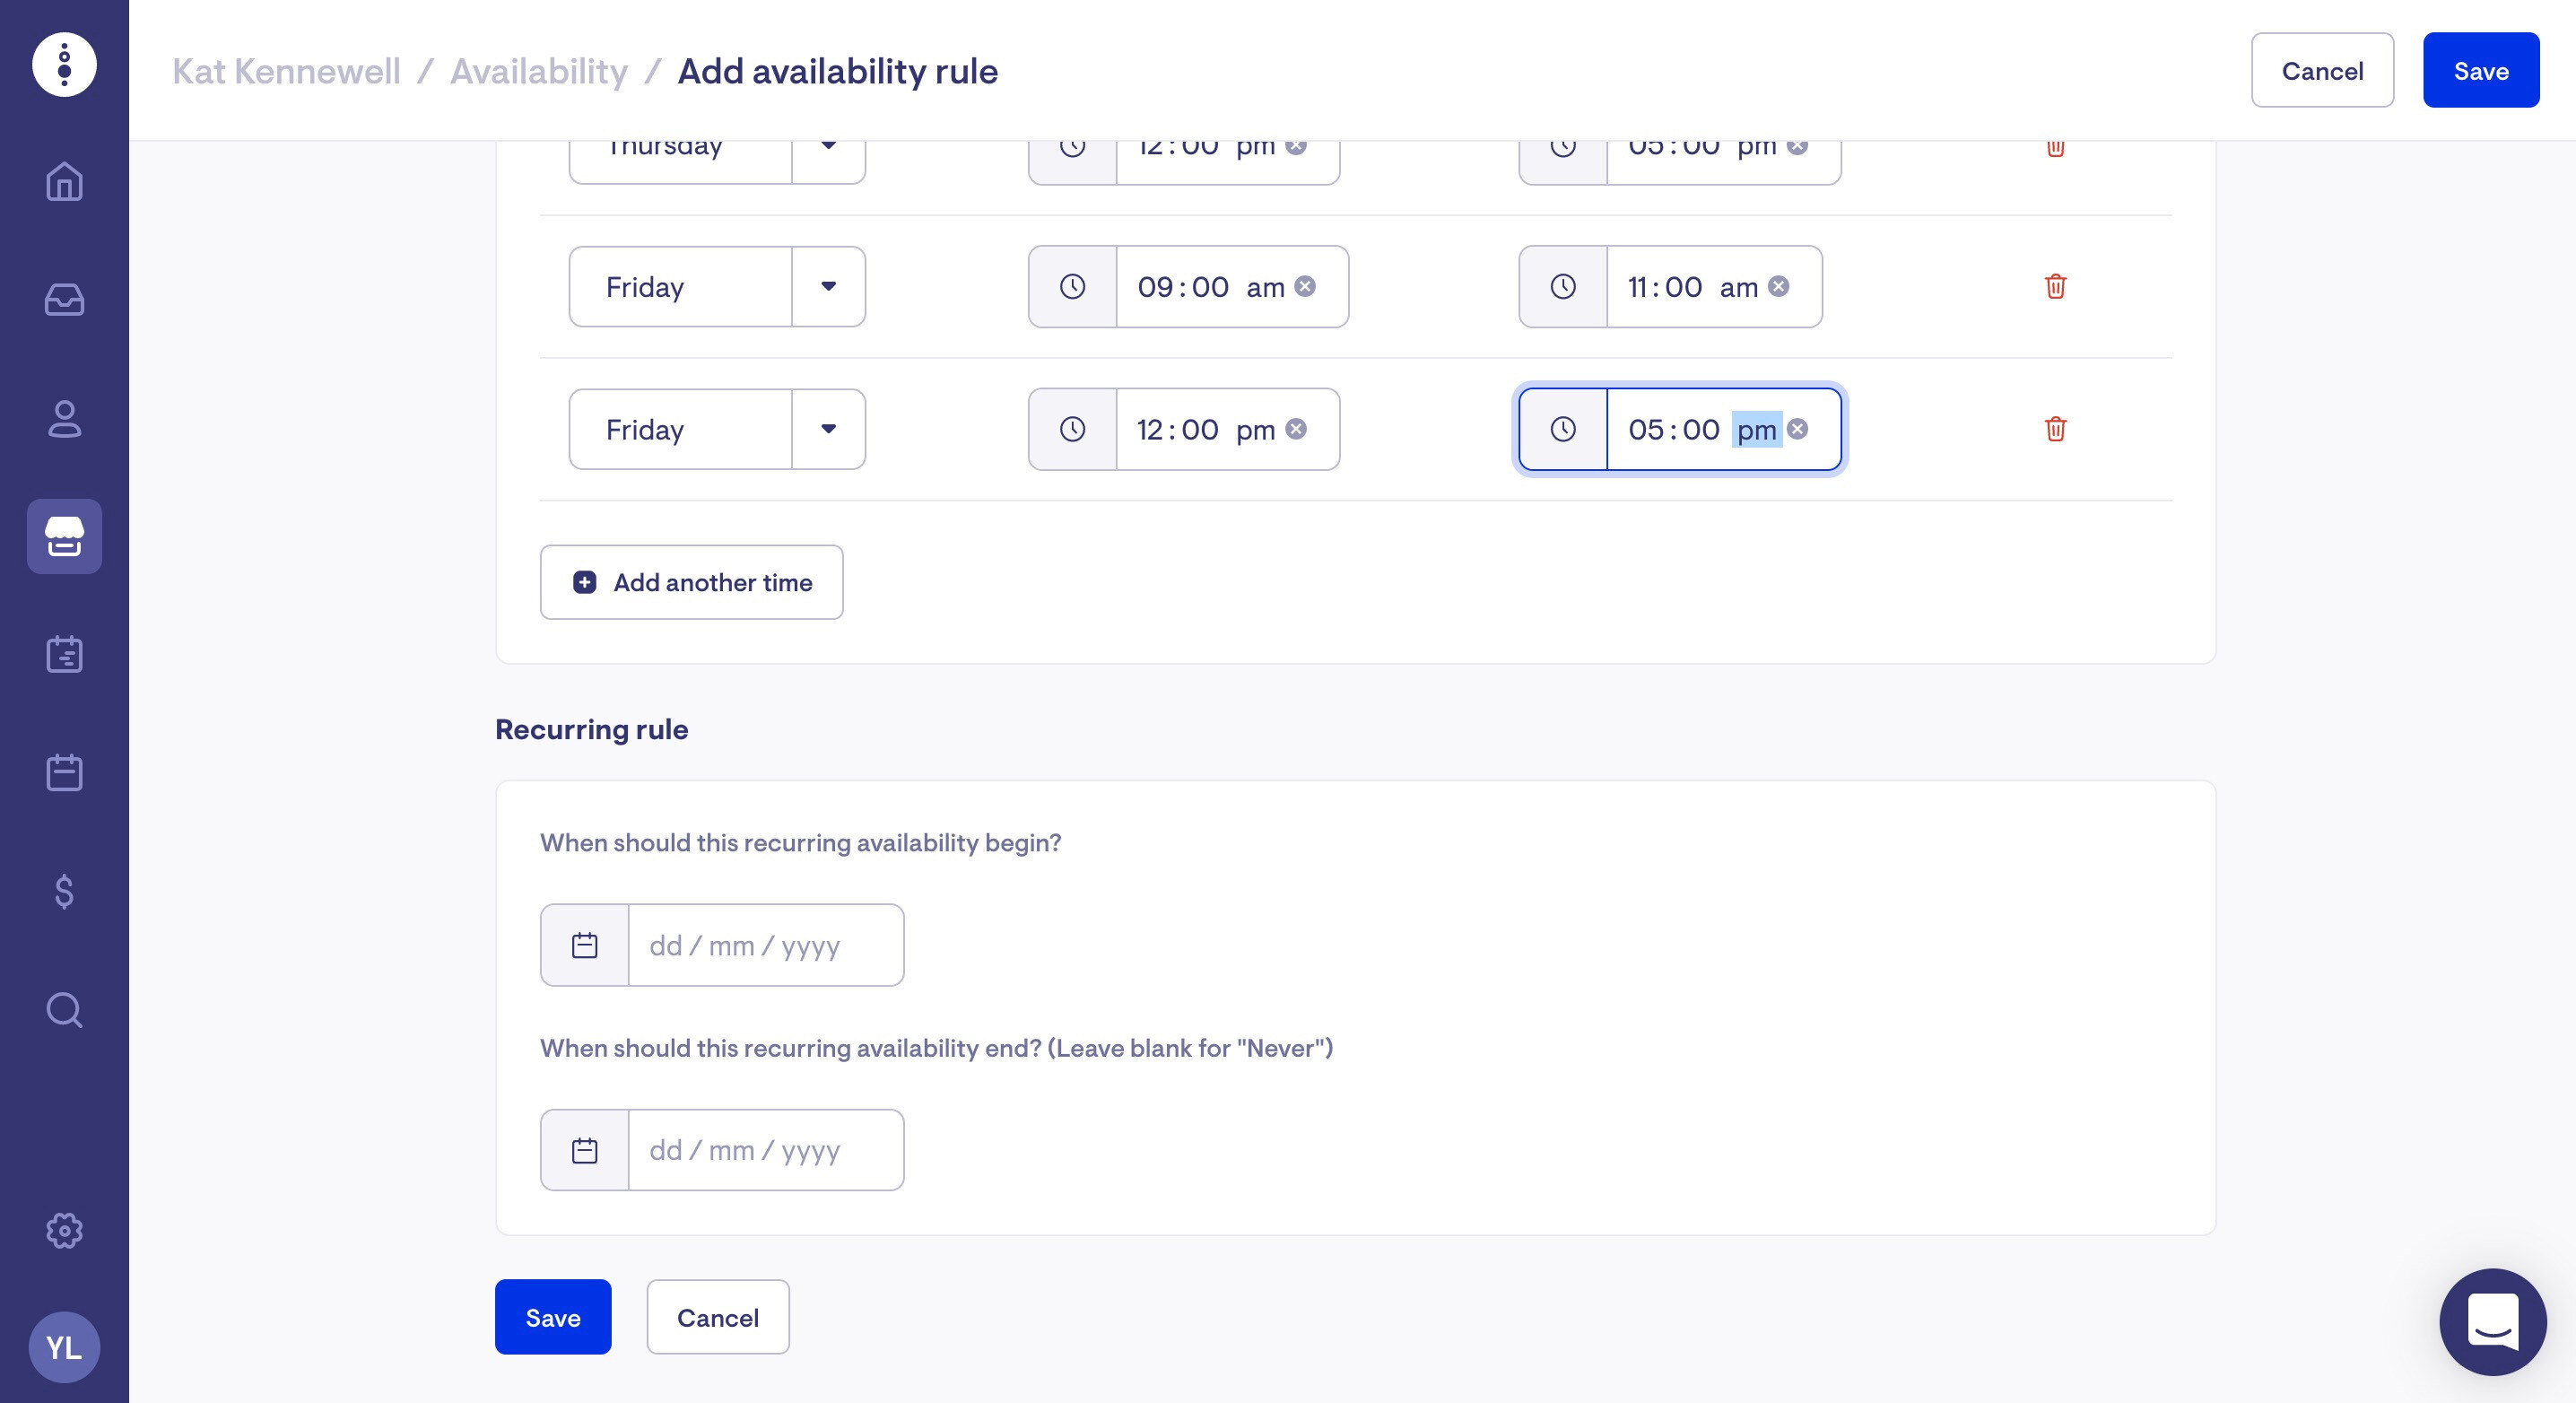Clear the 11:00 am end time
The width and height of the screenshot is (2576, 1403).
[x=1778, y=286]
